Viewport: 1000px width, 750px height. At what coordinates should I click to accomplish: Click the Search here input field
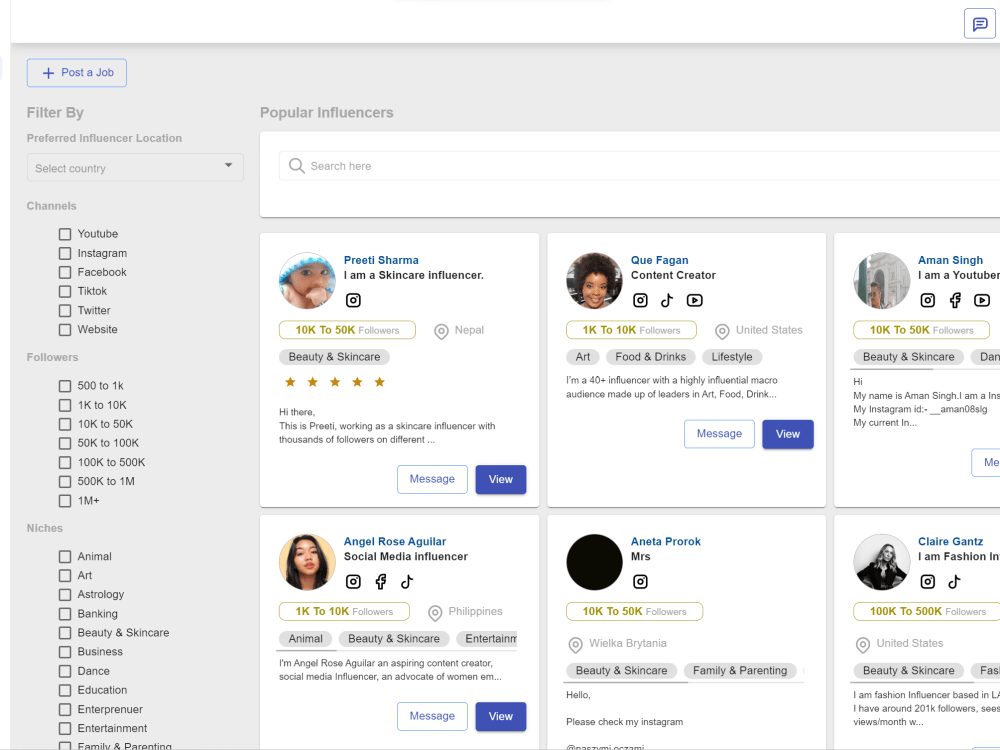click(640, 166)
